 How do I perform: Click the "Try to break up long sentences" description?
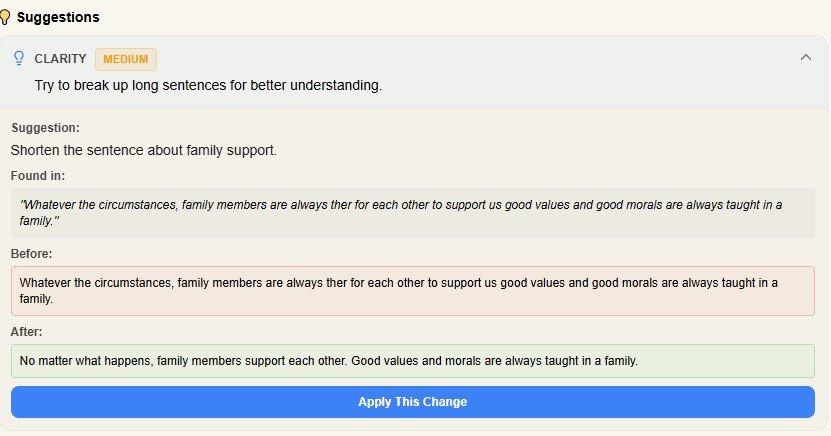click(208, 85)
